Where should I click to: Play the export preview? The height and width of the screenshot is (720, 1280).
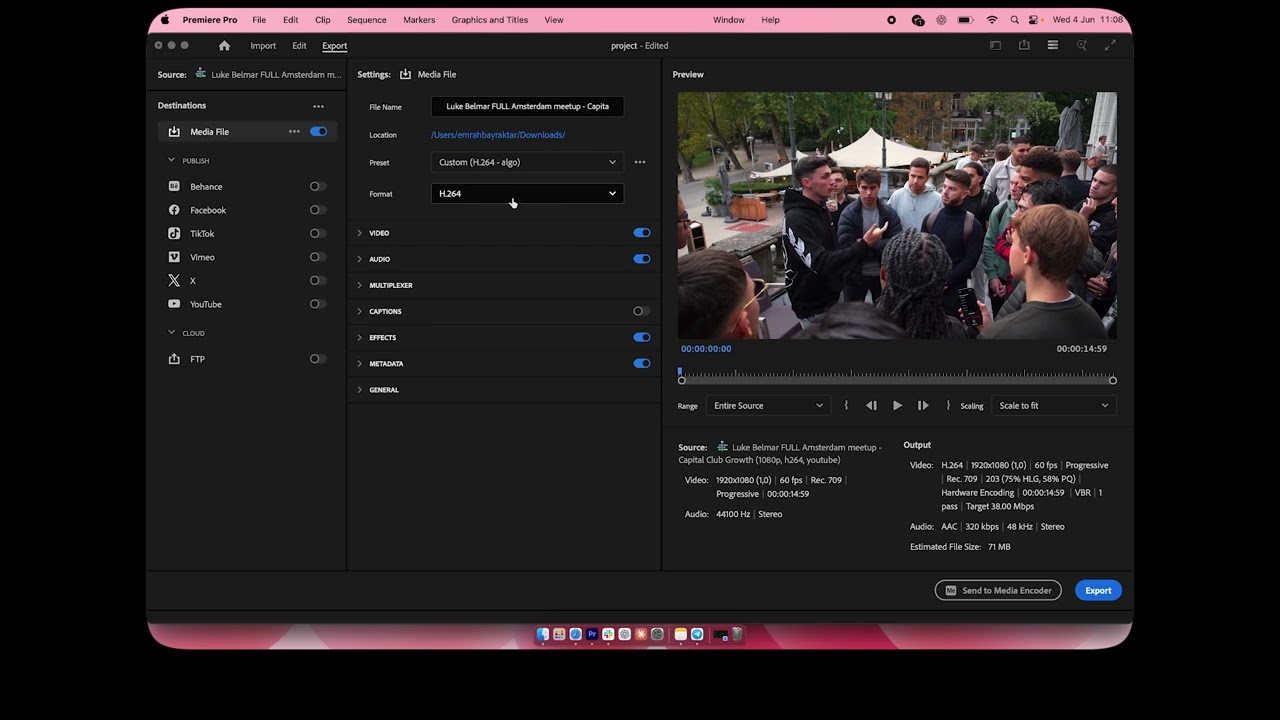pyautogui.click(x=897, y=406)
